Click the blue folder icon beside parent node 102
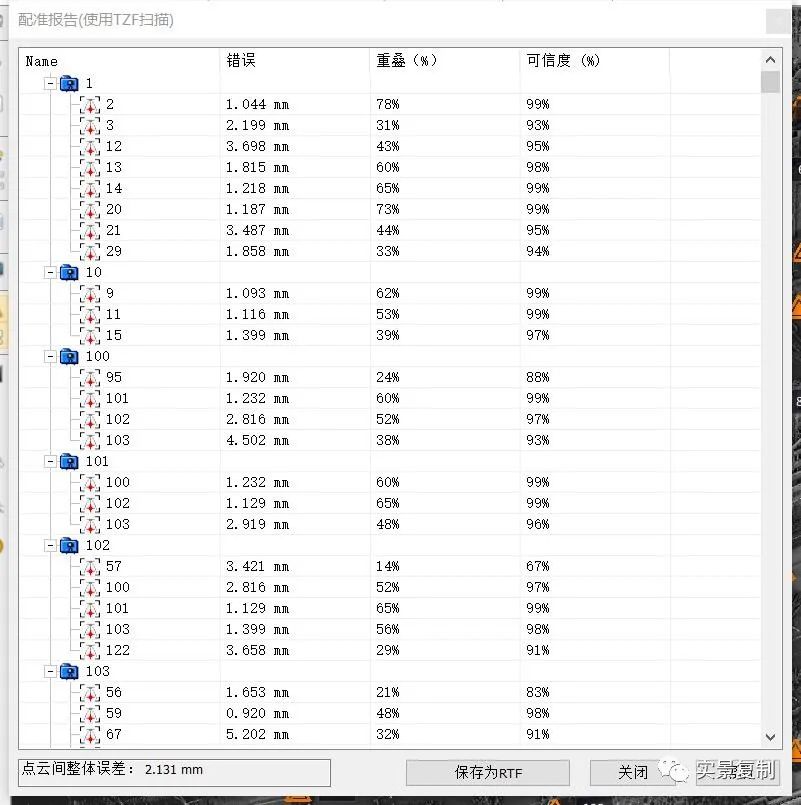 [x=69, y=545]
